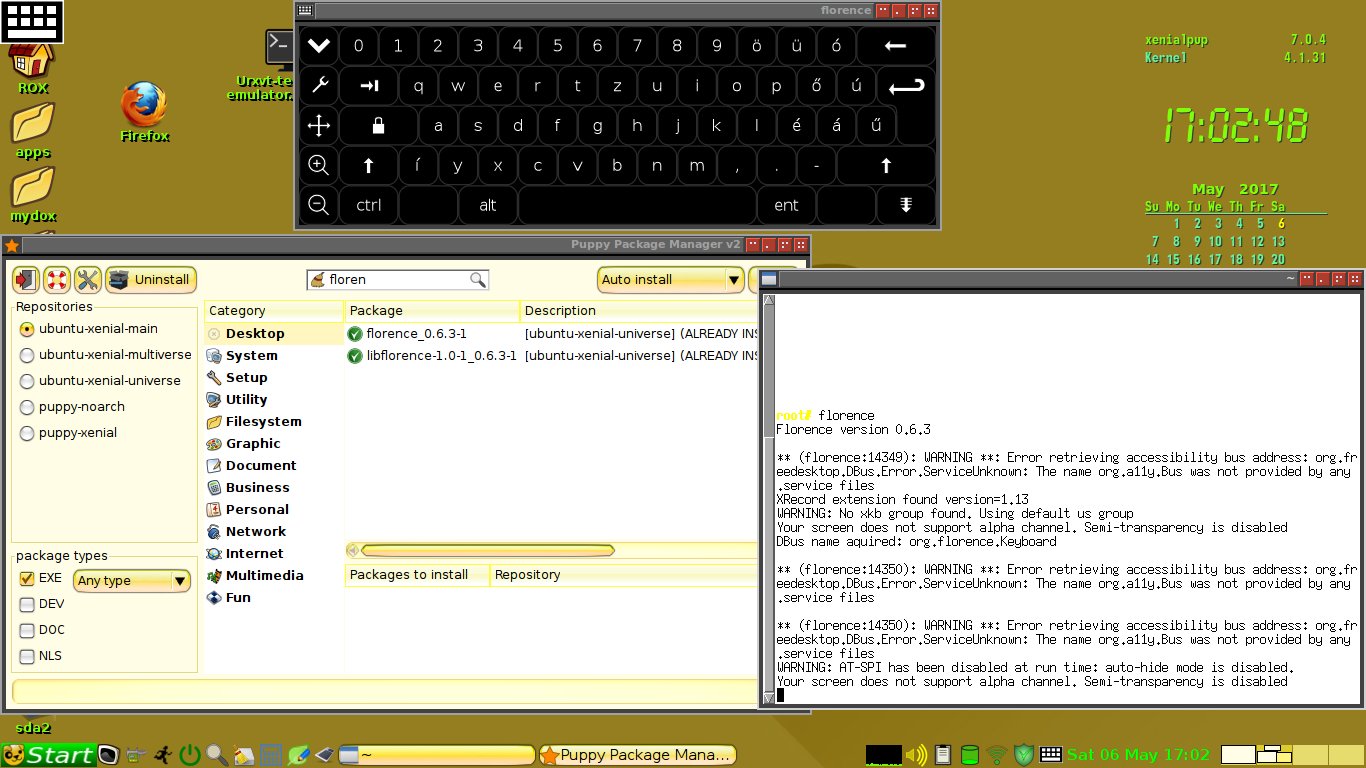Click Florence move-keyboard cross-arrows key
The image size is (1366, 768).
[x=318, y=126]
